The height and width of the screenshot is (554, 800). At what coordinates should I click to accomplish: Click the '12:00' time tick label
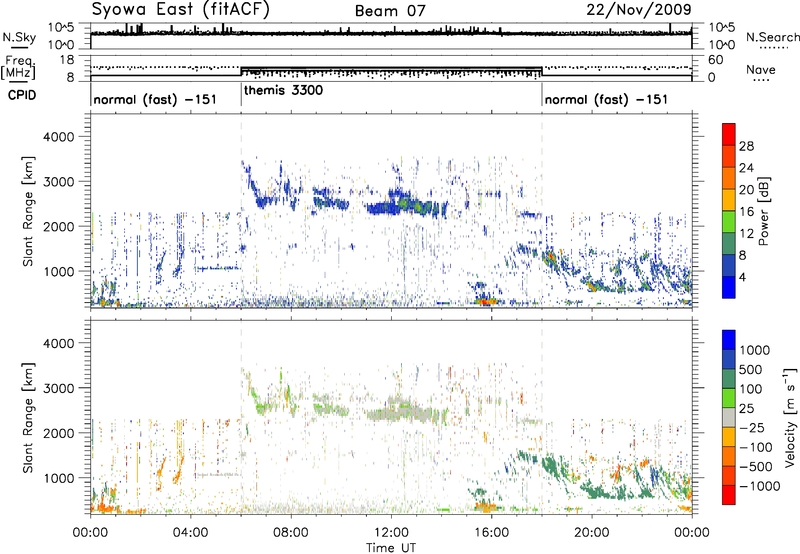pyautogui.click(x=391, y=533)
